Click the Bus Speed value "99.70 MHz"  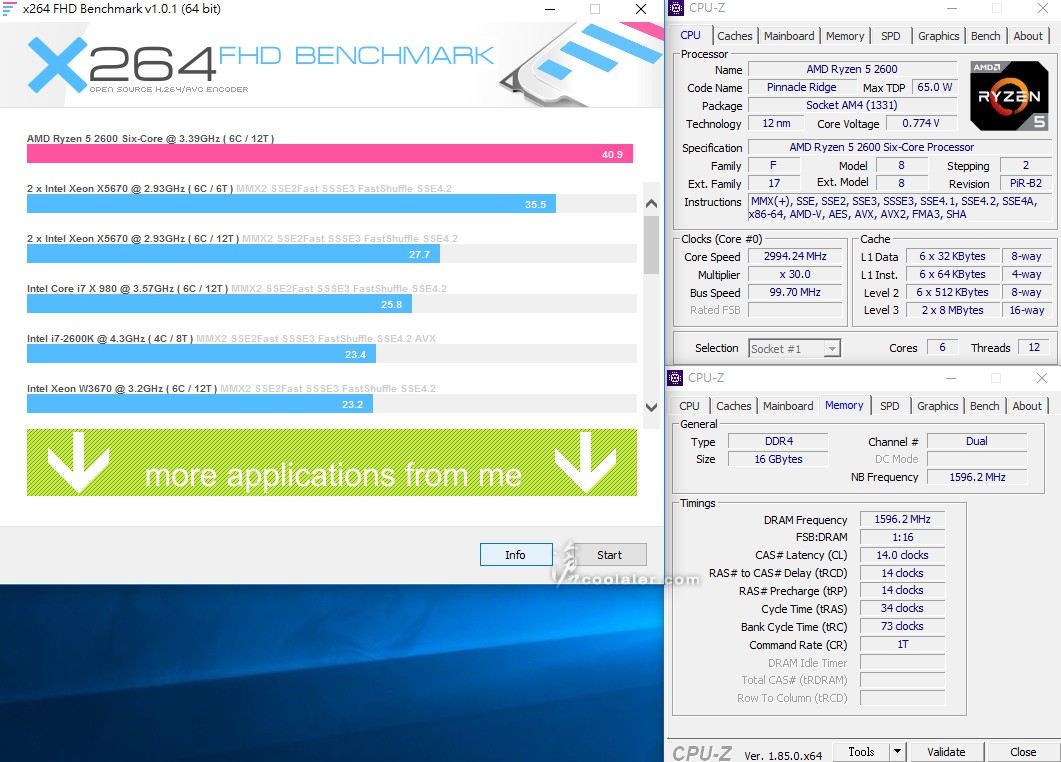(795, 292)
